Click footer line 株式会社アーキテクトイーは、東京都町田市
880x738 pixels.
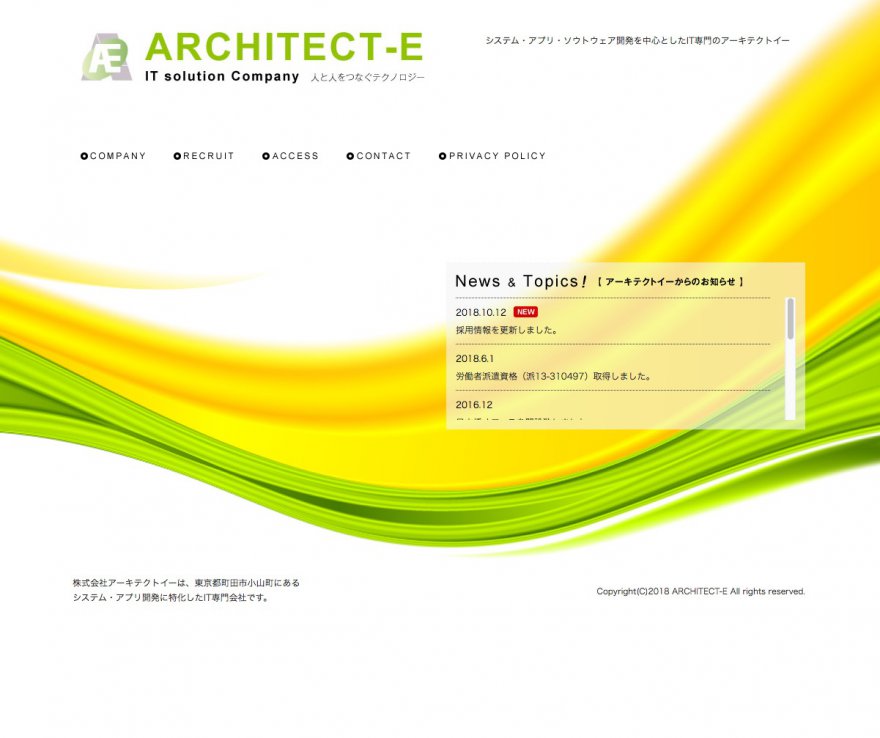(x=186, y=583)
